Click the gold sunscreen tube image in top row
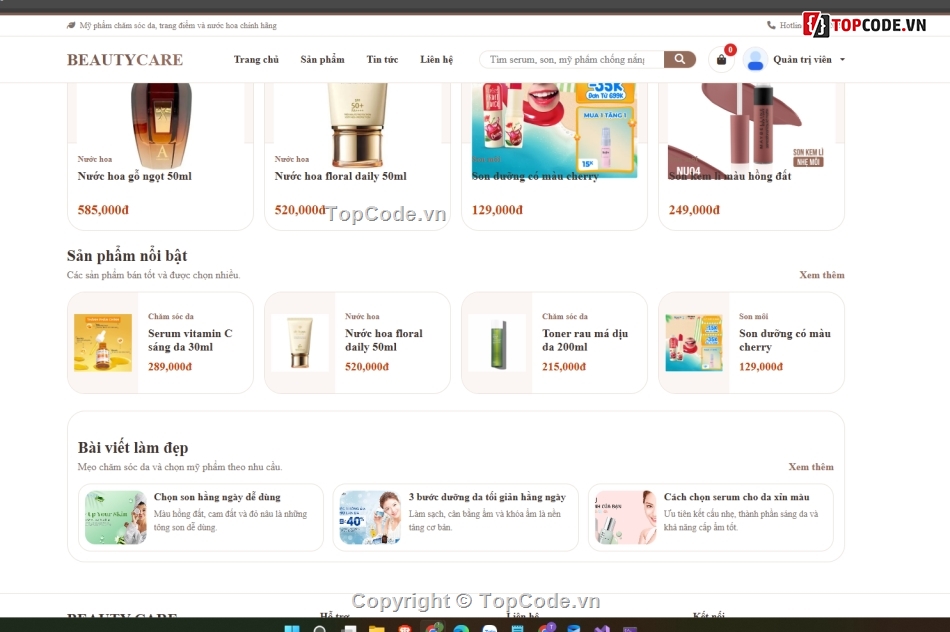The height and width of the screenshot is (632, 950). (357, 124)
